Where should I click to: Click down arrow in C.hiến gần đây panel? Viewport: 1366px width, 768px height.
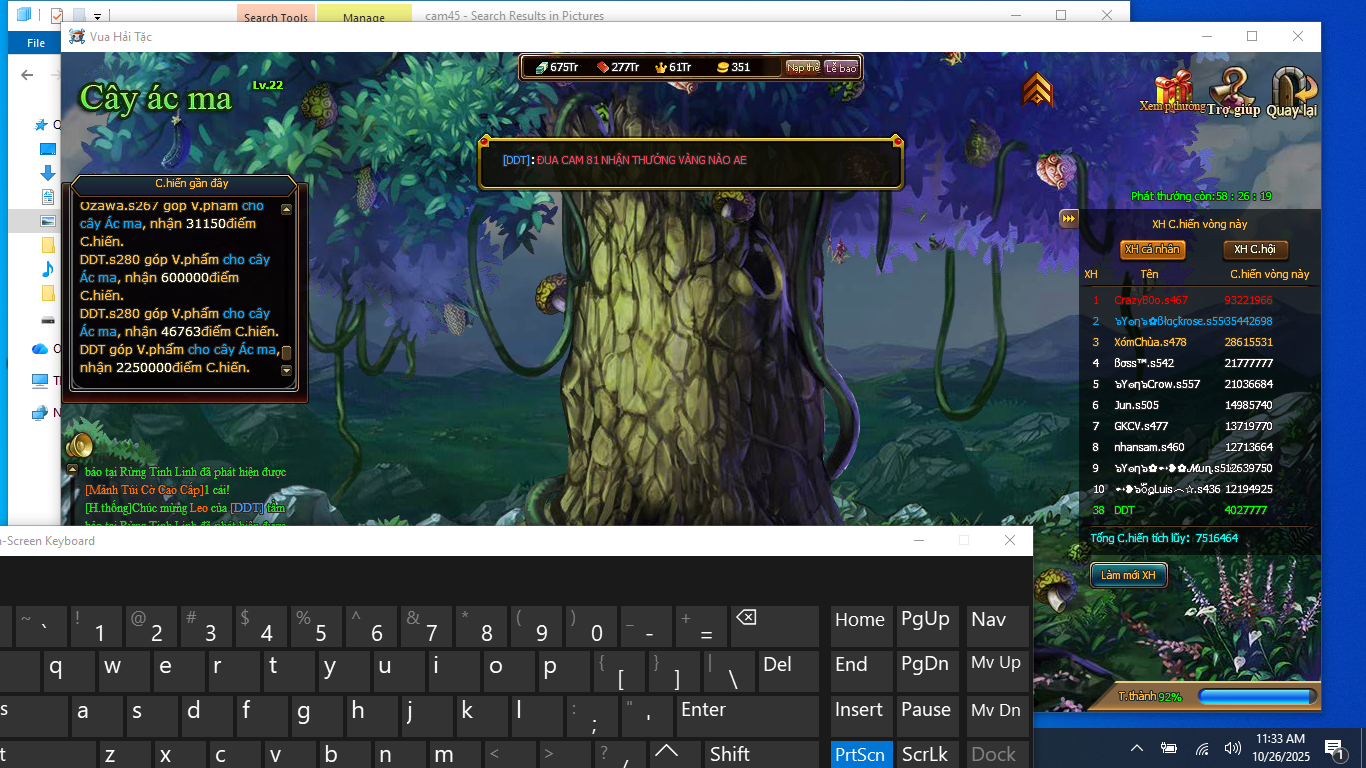coord(287,370)
